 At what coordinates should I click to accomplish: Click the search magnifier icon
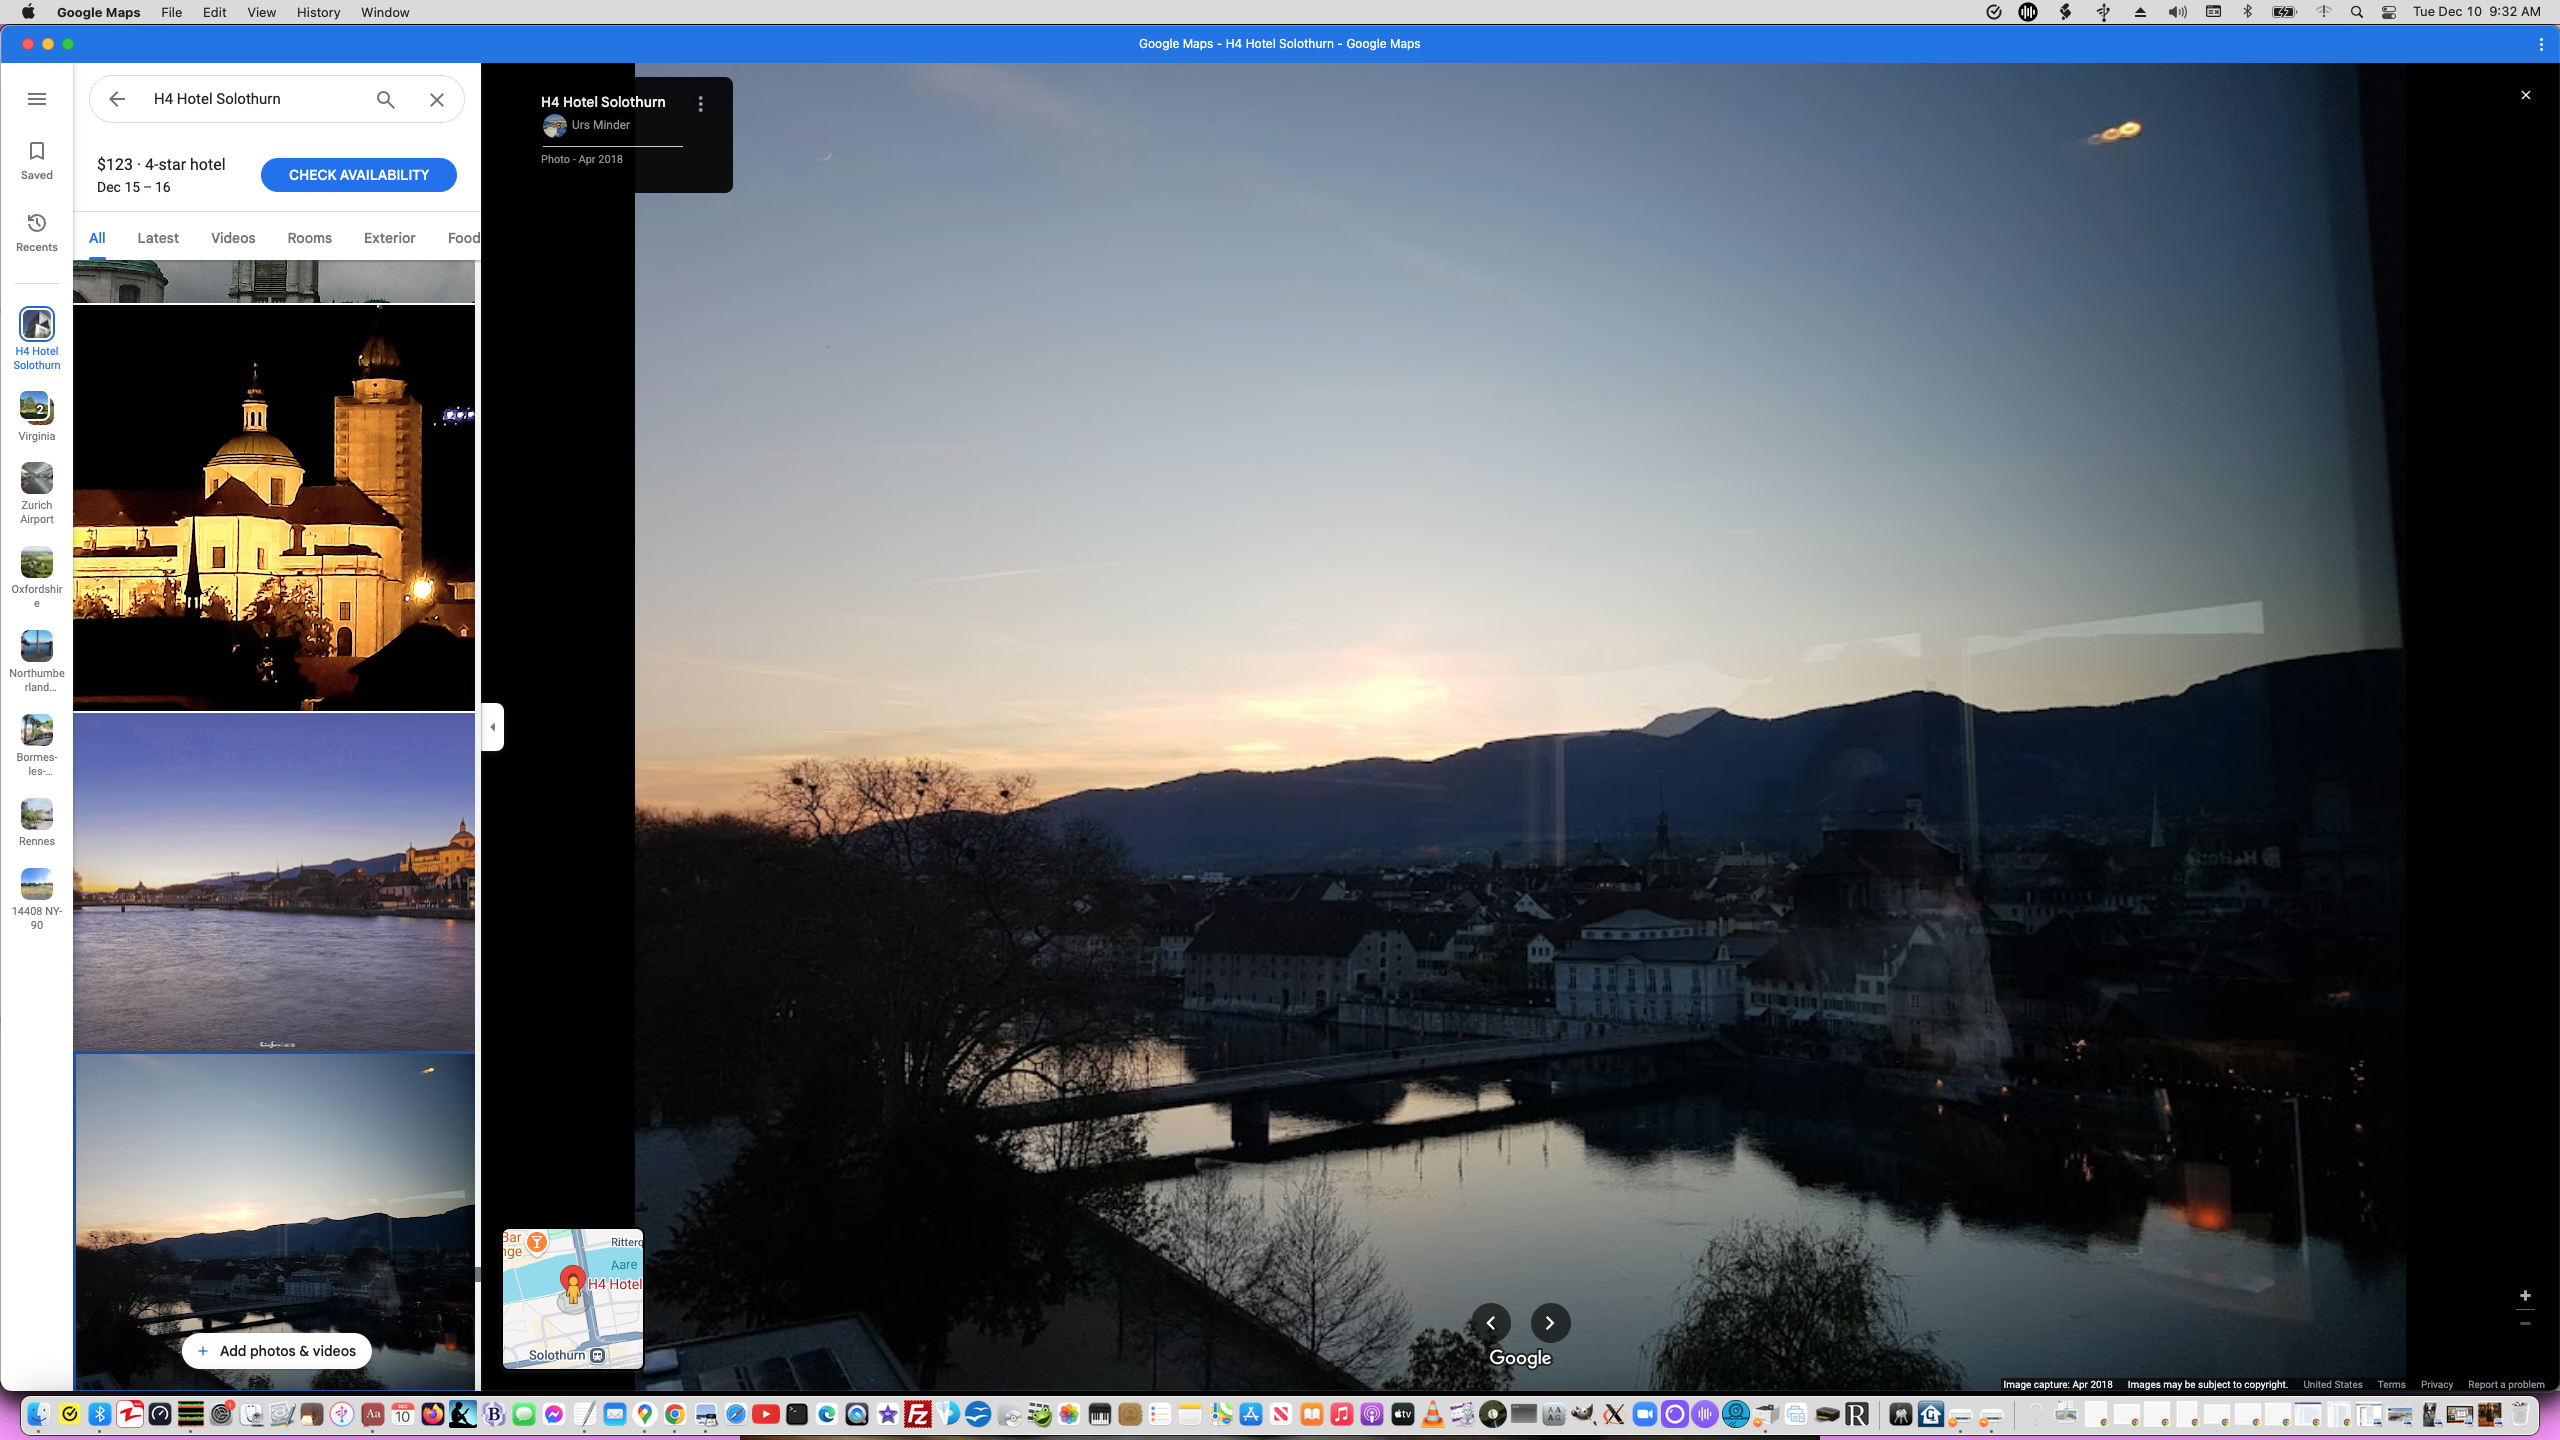pyautogui.click(x=385, y=99)
